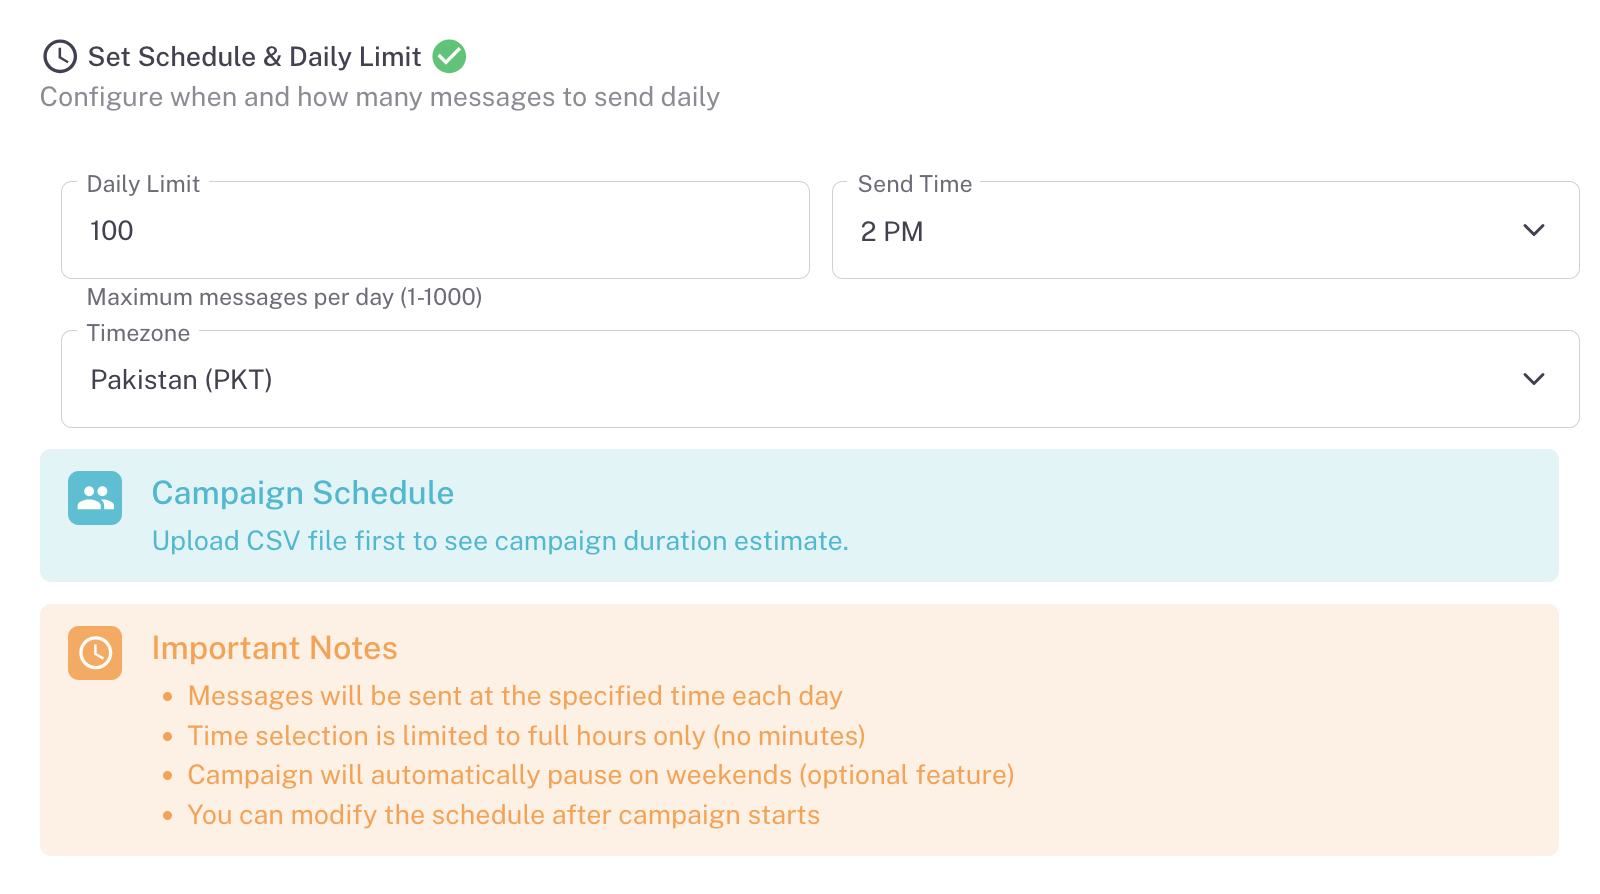
Task: Click the note about pausing on weekends
Action: [601, 775]
